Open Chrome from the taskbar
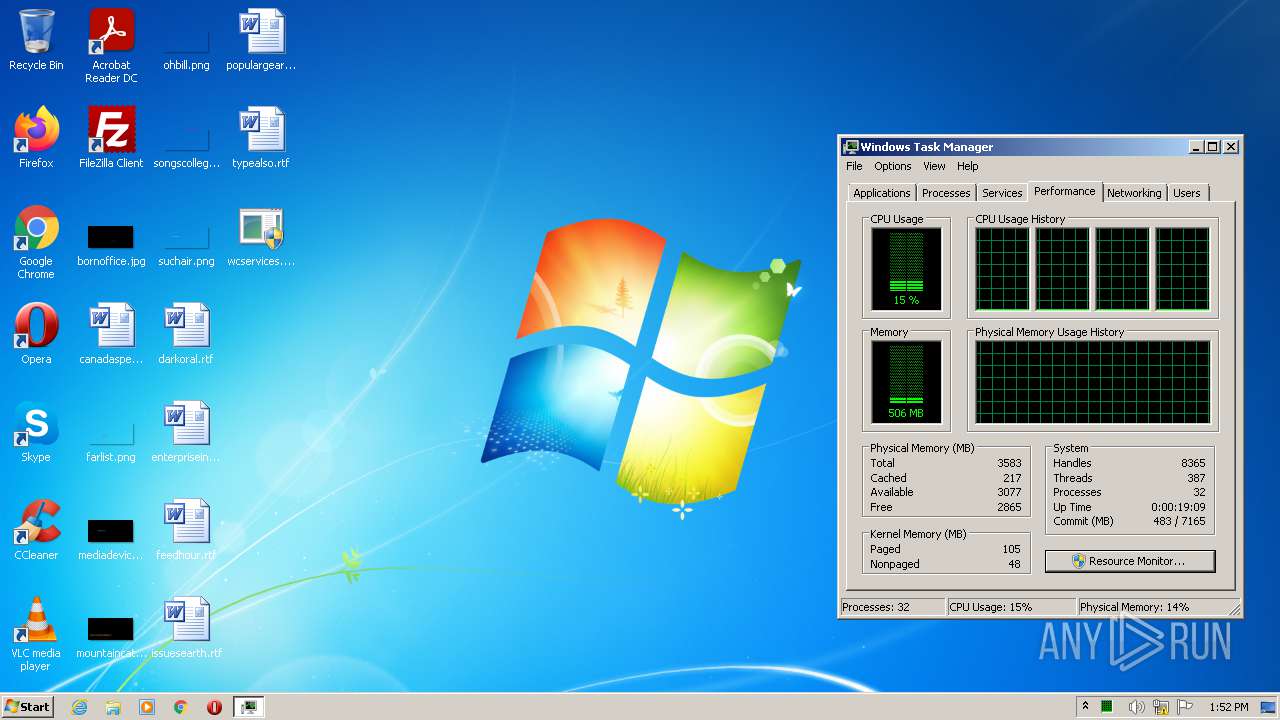The height and width of the screenshot is (720, 1280). (181, 707)
